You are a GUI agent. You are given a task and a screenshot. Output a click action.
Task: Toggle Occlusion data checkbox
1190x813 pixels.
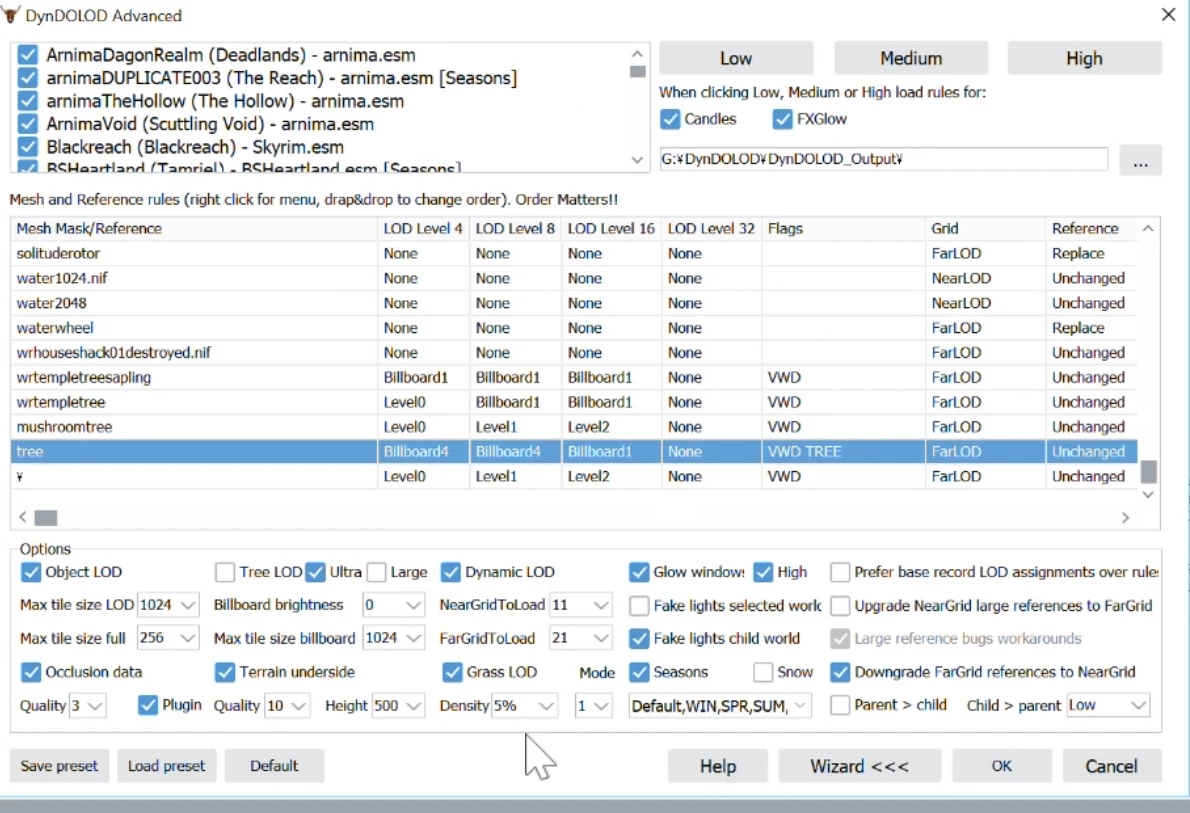point(30,673)
